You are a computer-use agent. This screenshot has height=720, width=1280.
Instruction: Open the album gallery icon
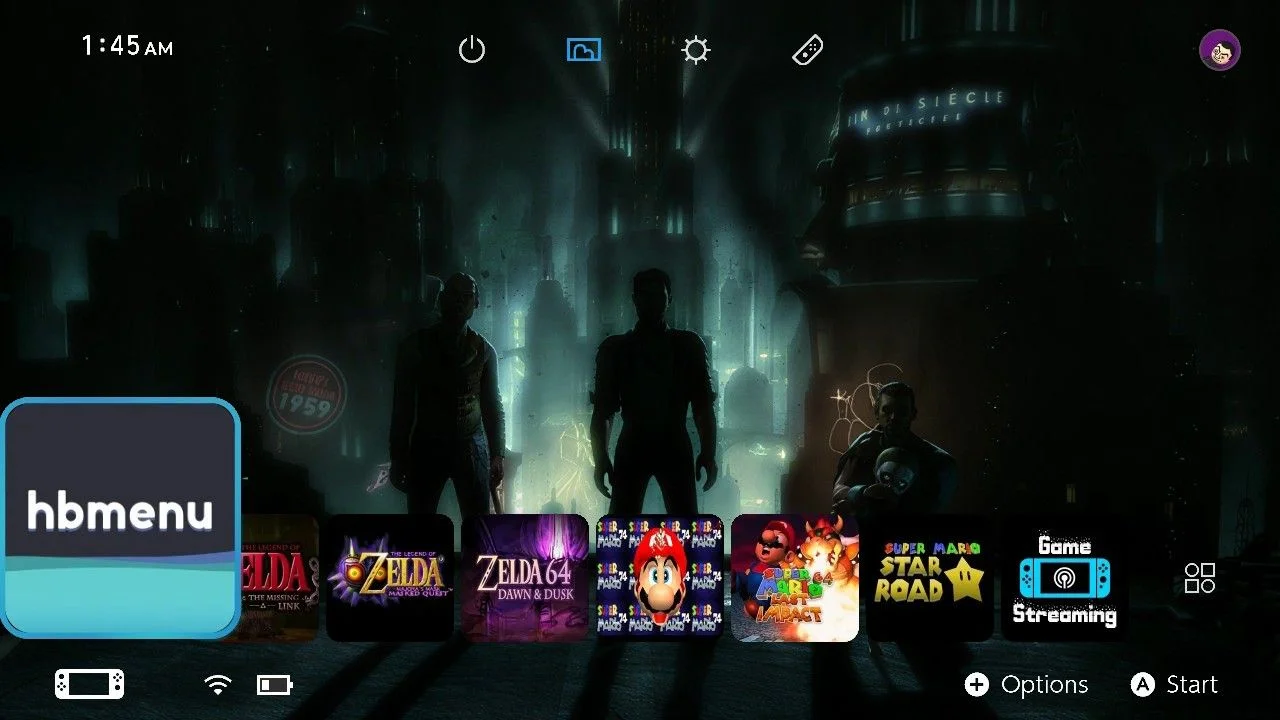point(584,49)
